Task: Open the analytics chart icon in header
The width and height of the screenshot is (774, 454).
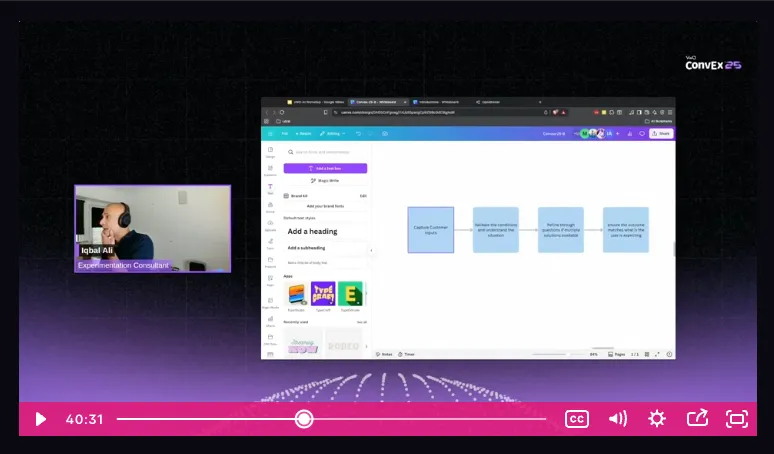Action: pyautogui.click(x=629, y=134)
